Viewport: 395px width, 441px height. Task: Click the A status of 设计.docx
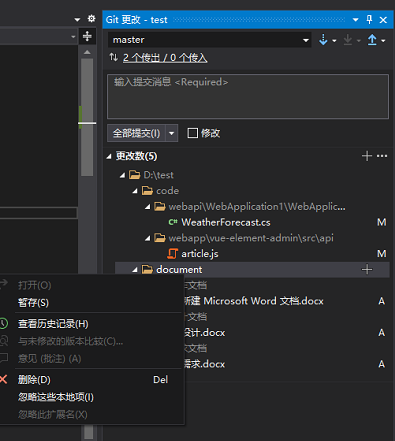(x=382, y=333)
